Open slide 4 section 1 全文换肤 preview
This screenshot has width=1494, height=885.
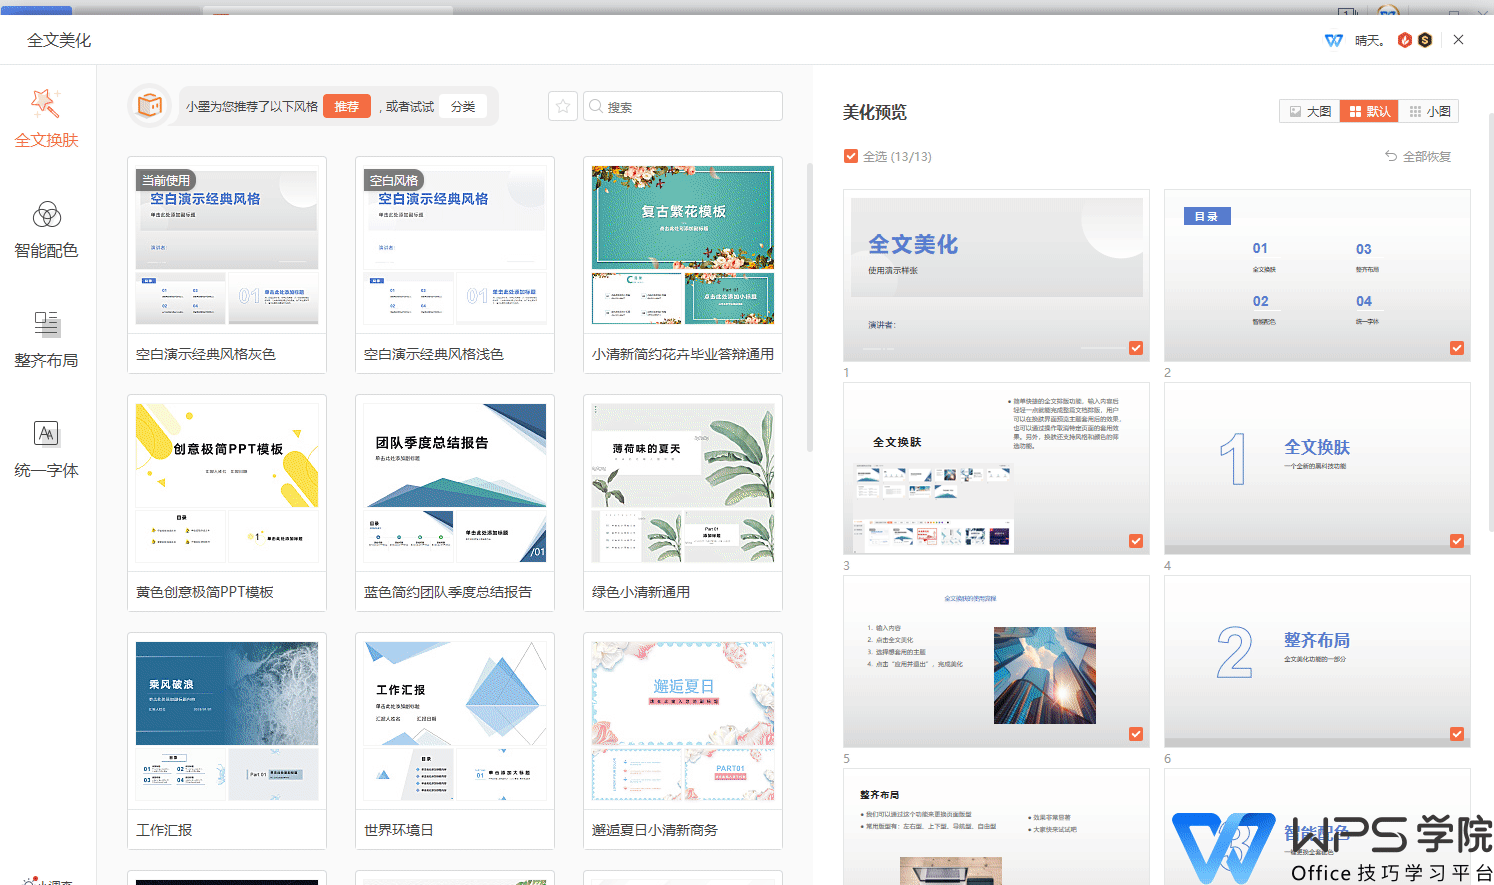[x=1317, y=468]
